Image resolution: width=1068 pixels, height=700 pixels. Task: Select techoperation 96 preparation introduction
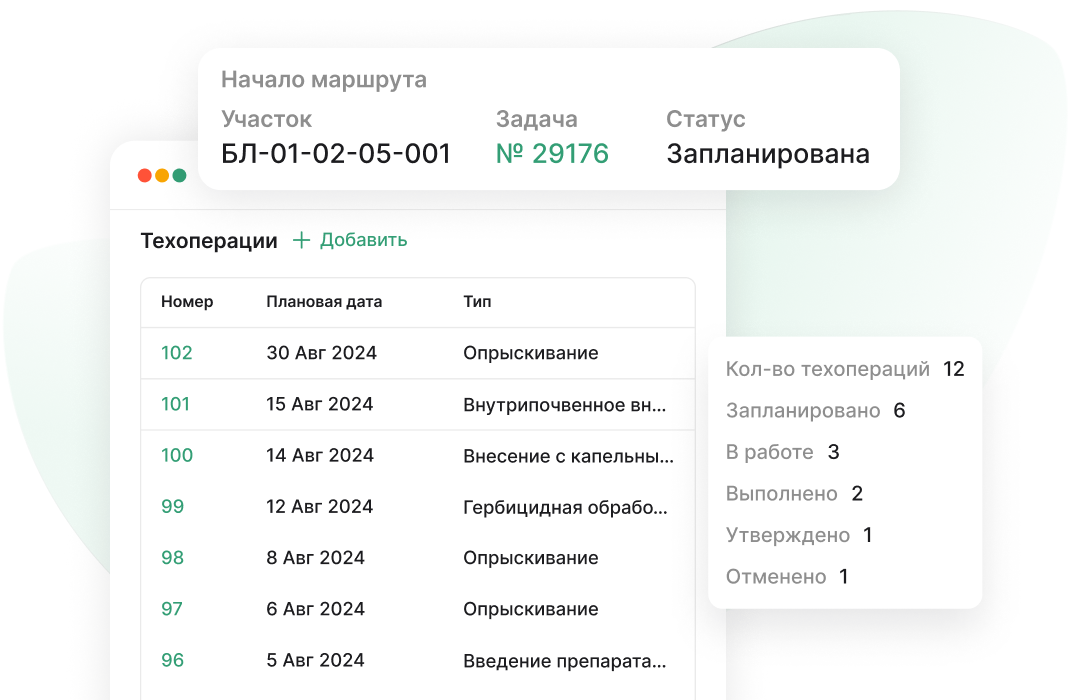170,660
